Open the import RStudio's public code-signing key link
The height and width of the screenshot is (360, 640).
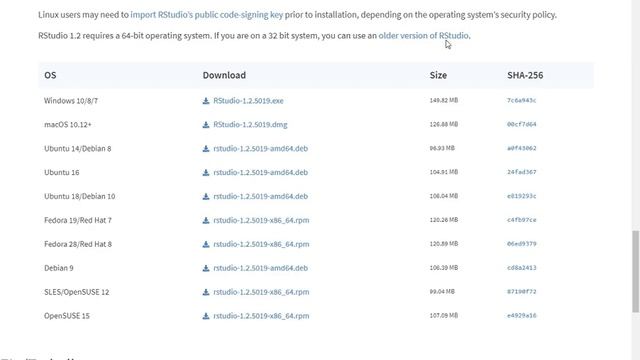(207, 15)
